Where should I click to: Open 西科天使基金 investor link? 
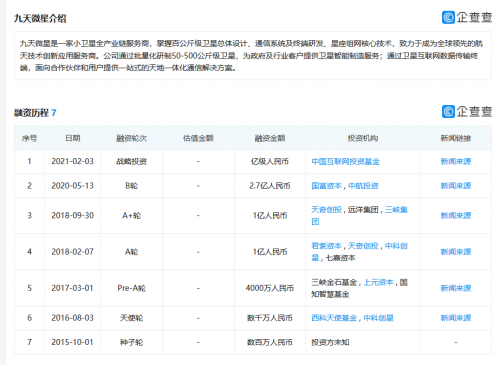334,318
